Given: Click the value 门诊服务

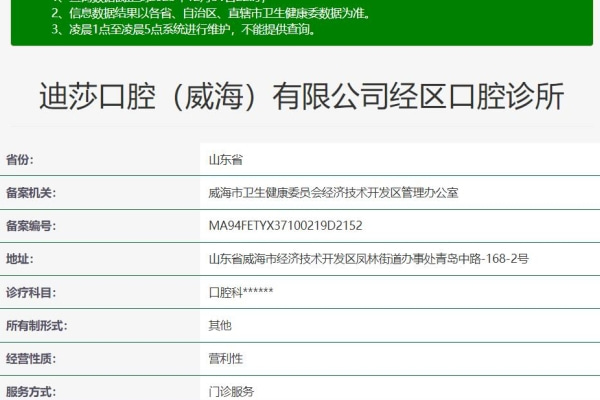Looking at the screenshot, I should (x=232, y=392).
